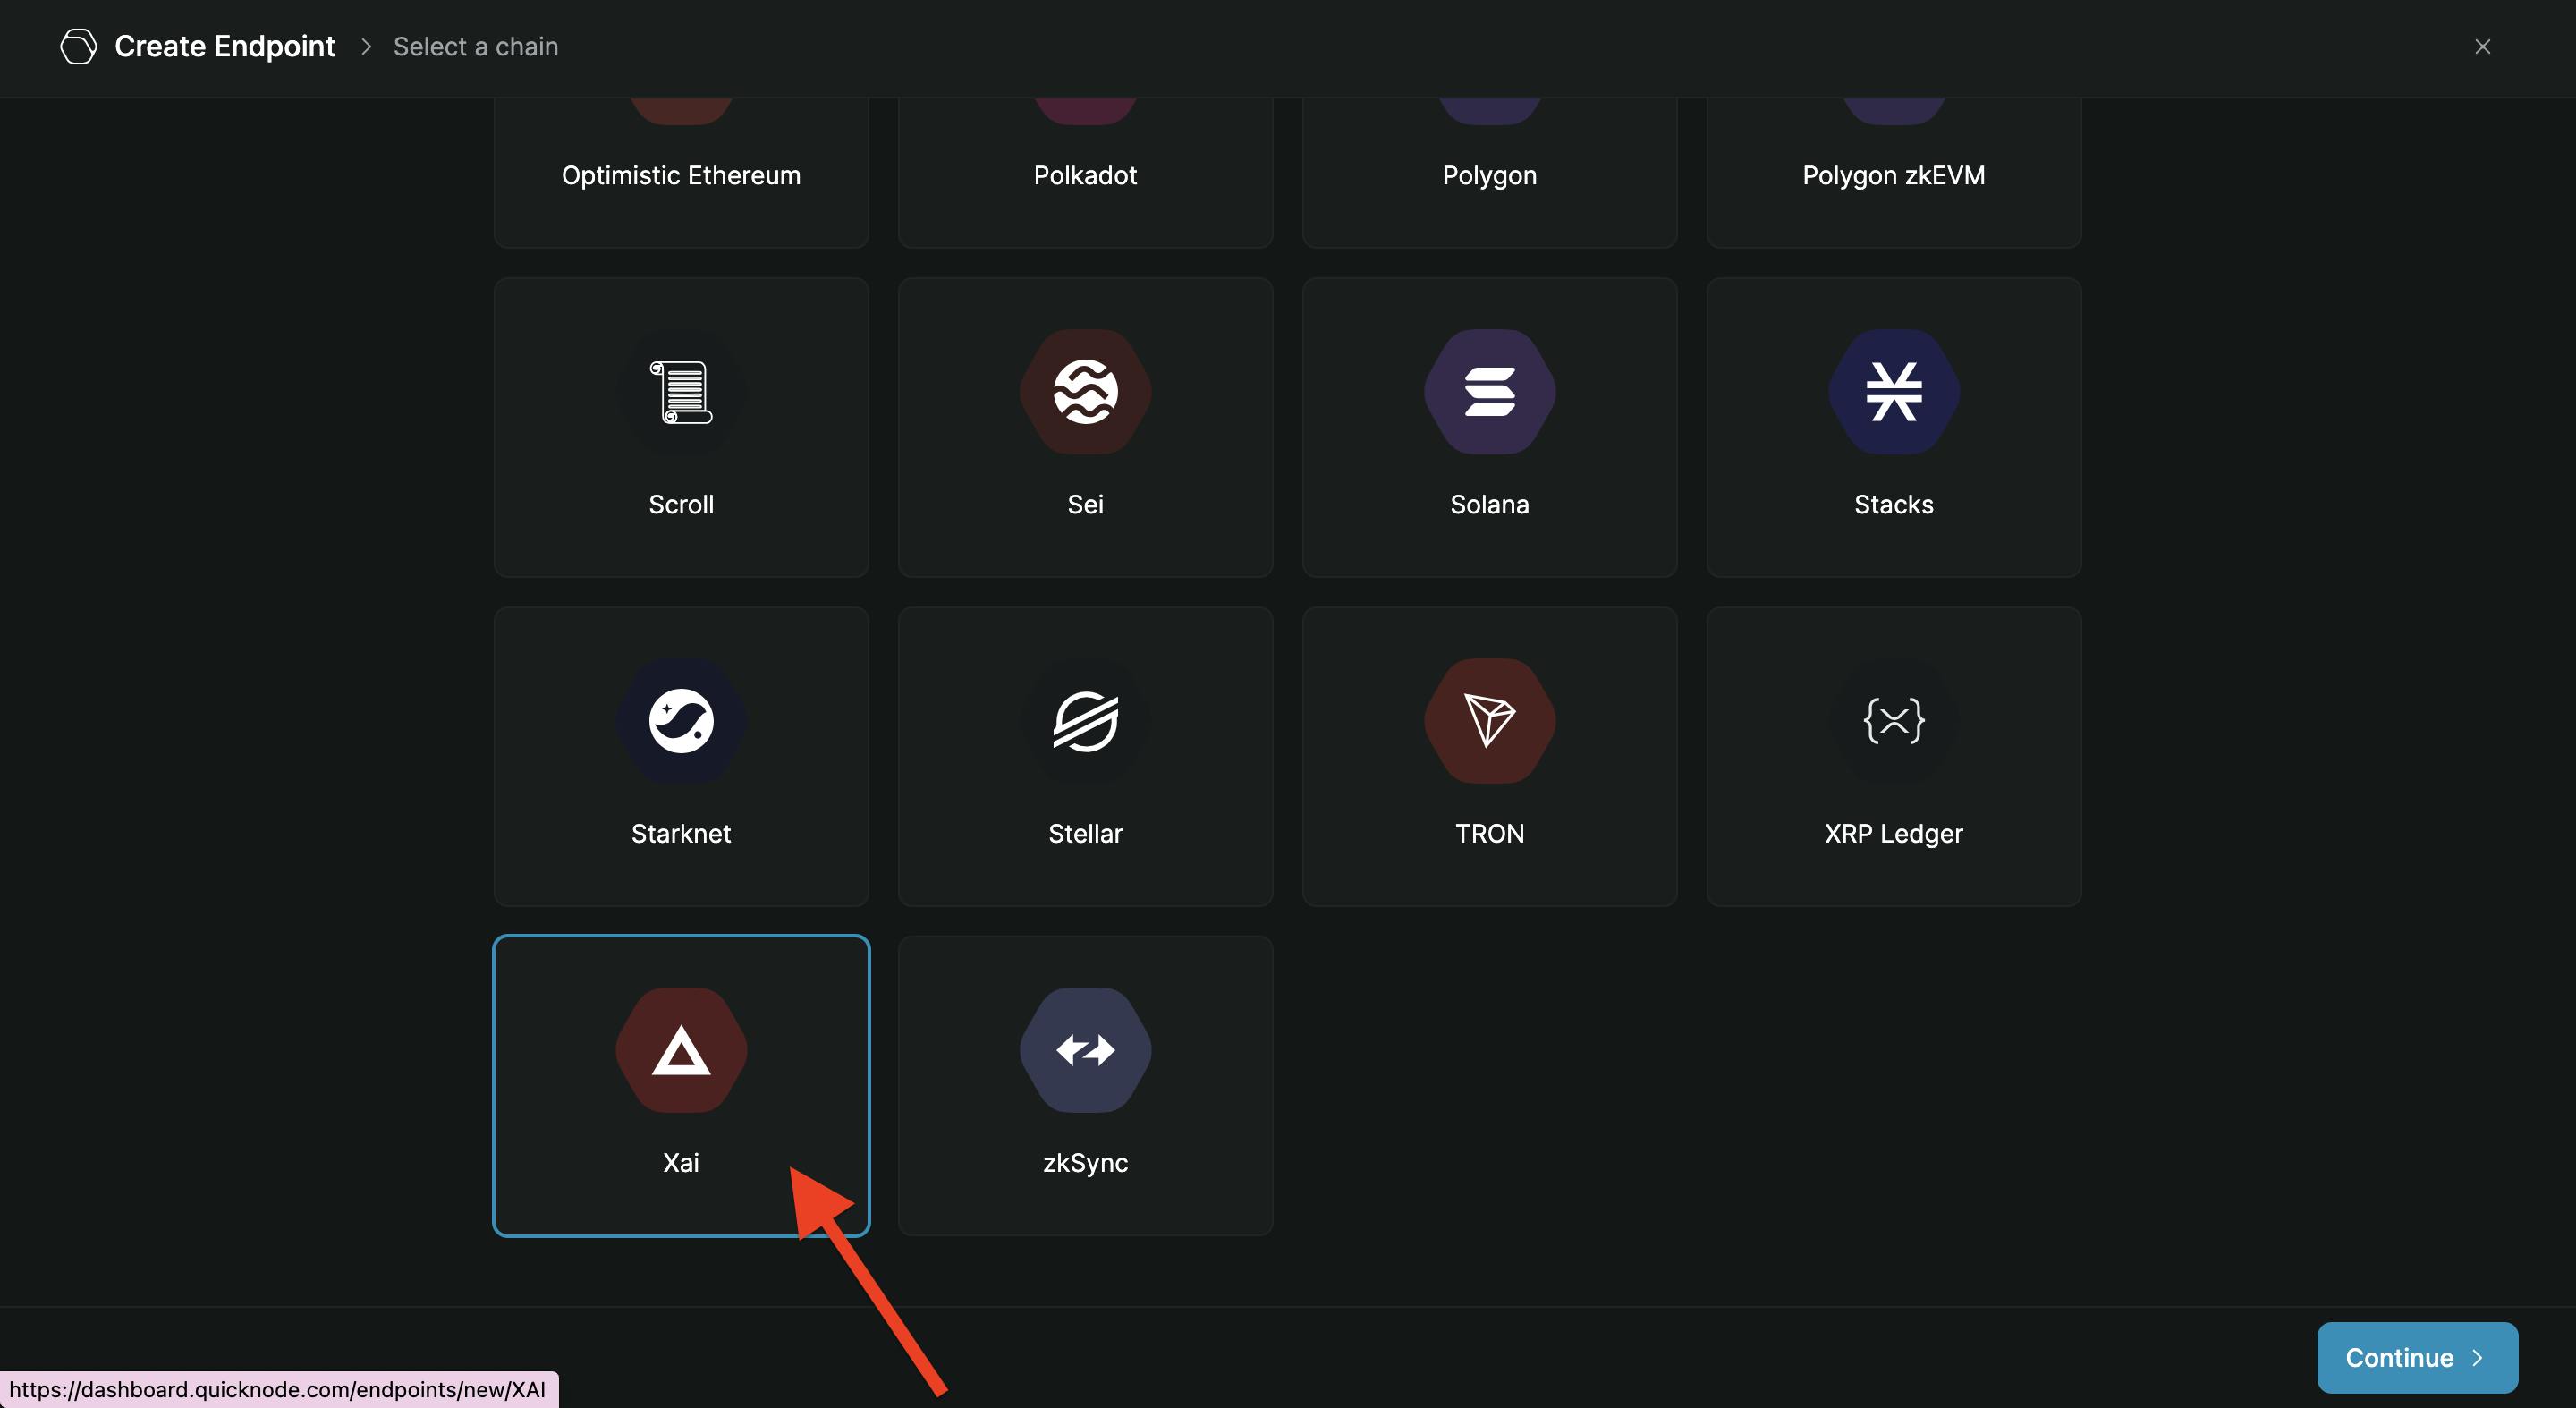Viewport: 2576px width, 1408px height.
Task: Click the QuickNode logo in header
Action: (x=78, y=46)
